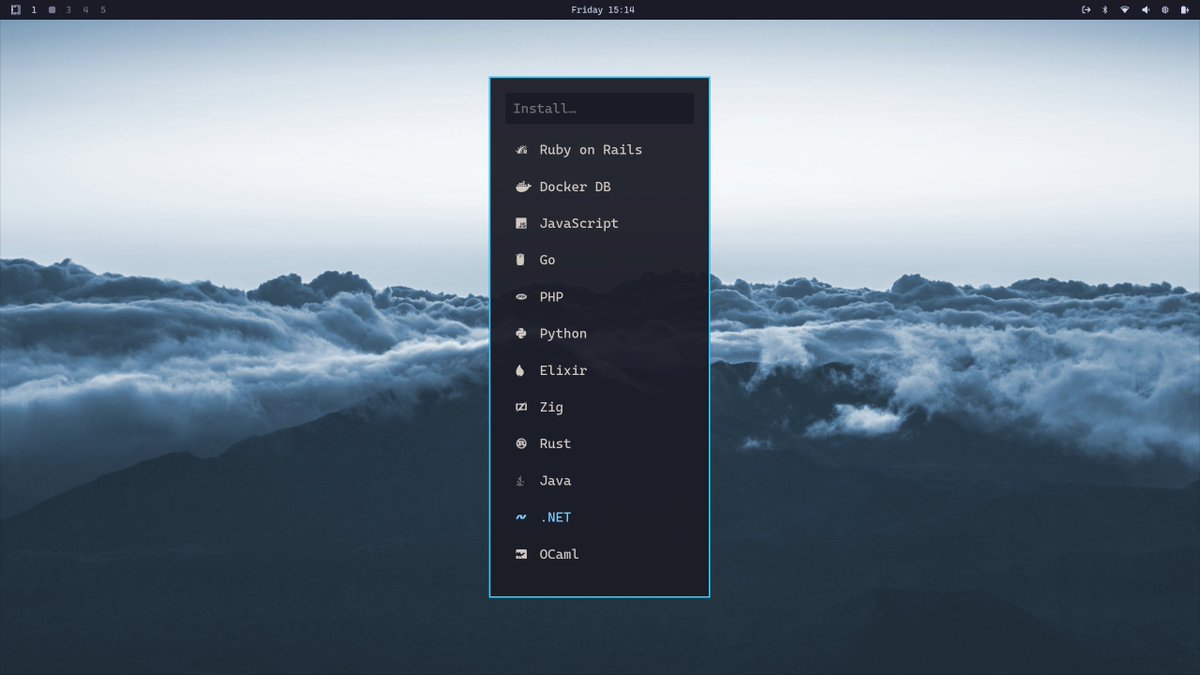1200x675 pixels.
Task: Switch to workspace 5
Action: [103, 10]
